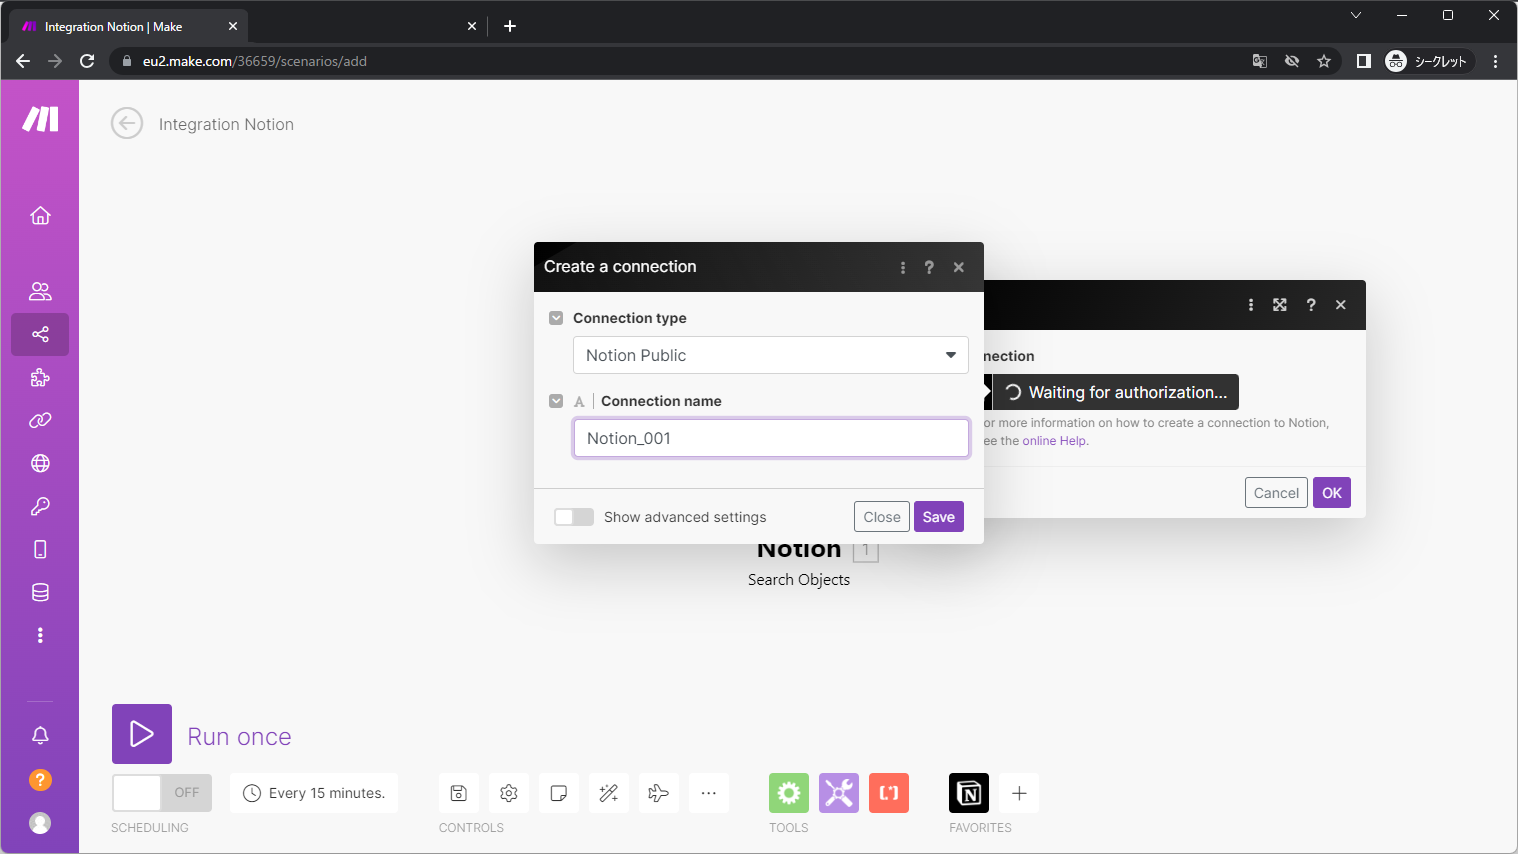1518x854 pixels.
Task: Bookmark this page with star icon
Action: point(1324,61)
